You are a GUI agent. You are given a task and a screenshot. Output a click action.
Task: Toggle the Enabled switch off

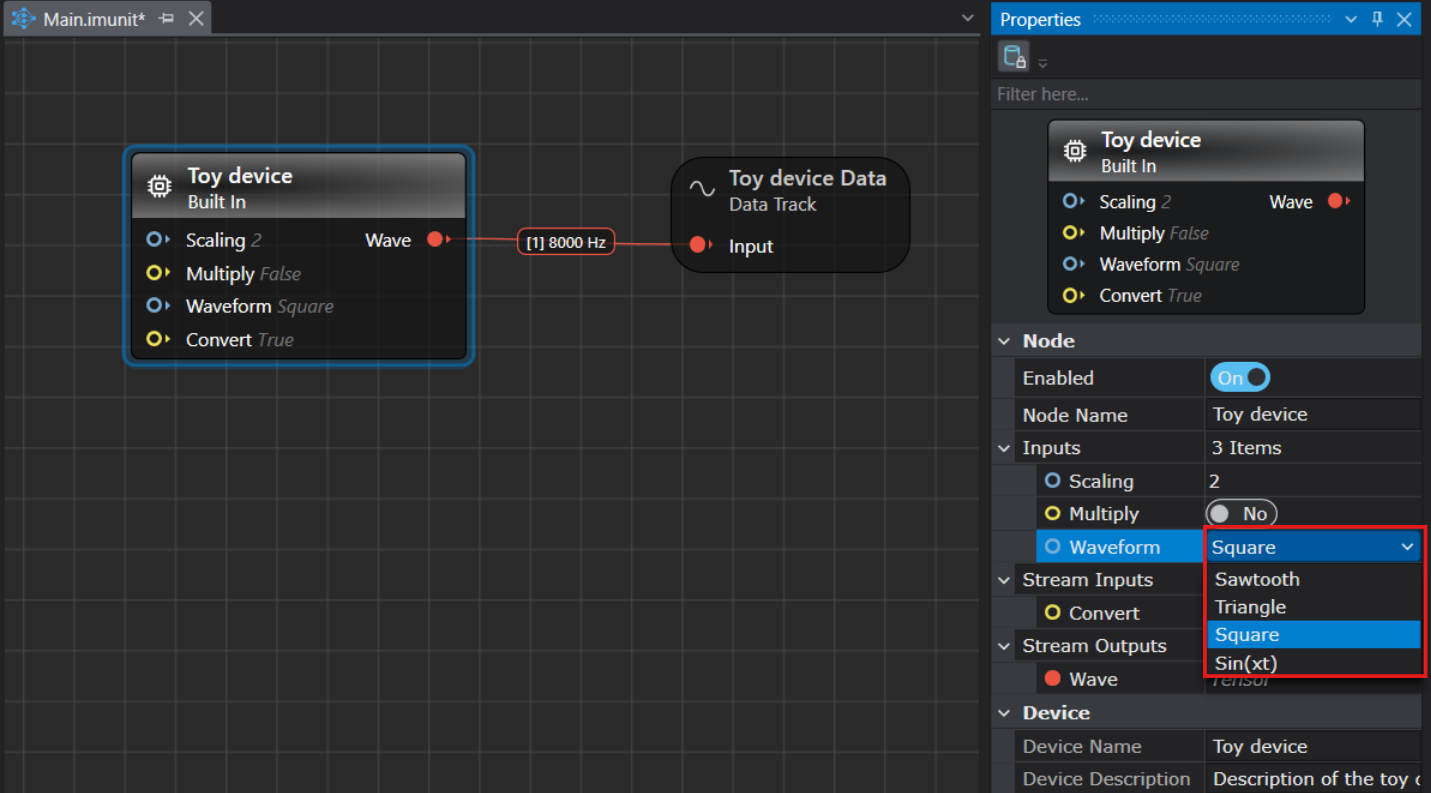click(1240, 378)
